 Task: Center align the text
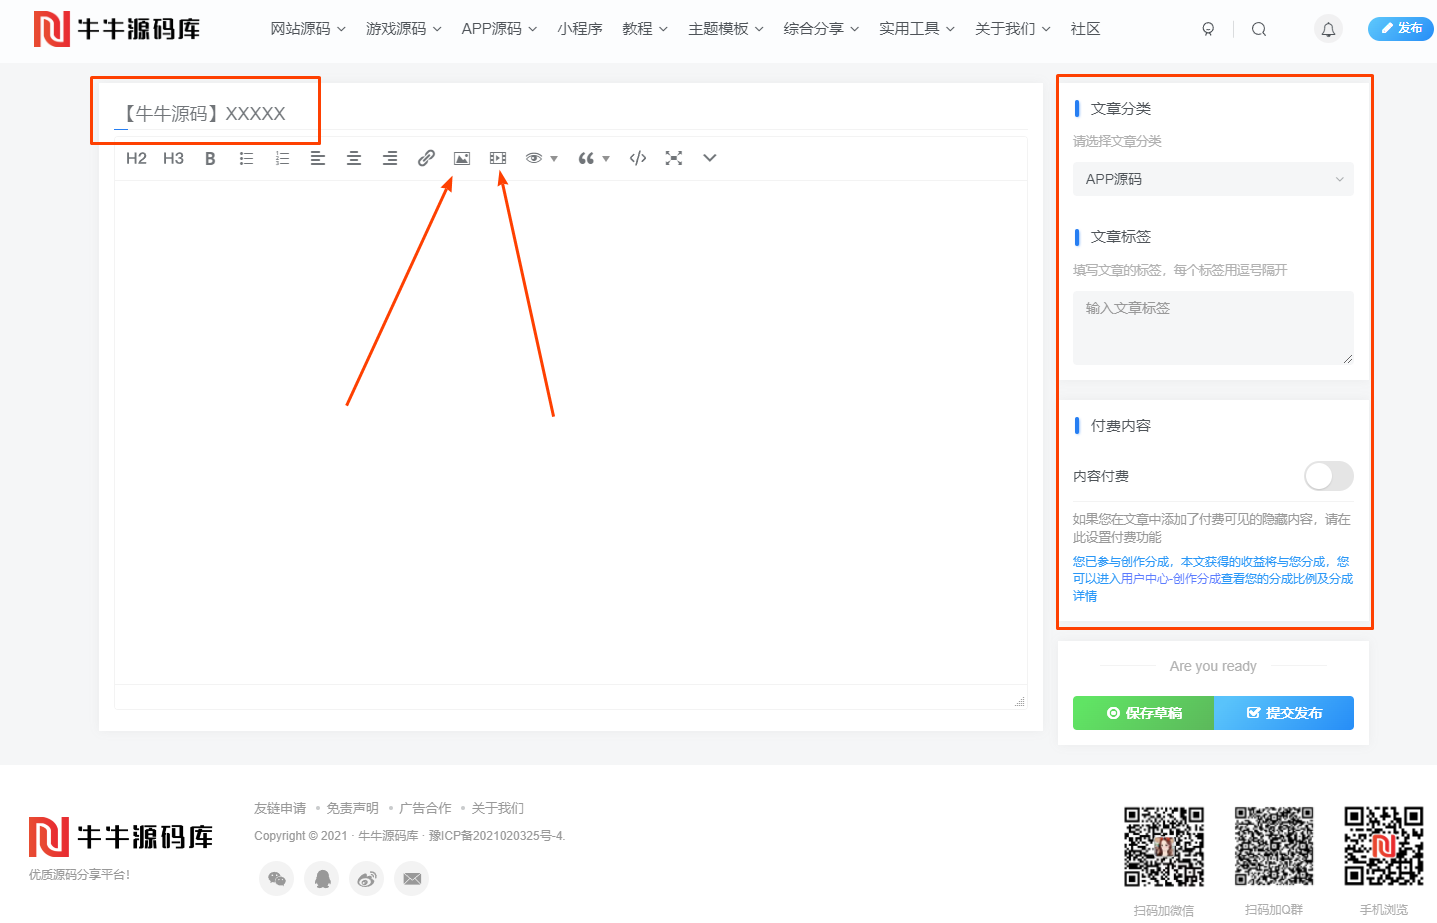click(x=354, y=158)
